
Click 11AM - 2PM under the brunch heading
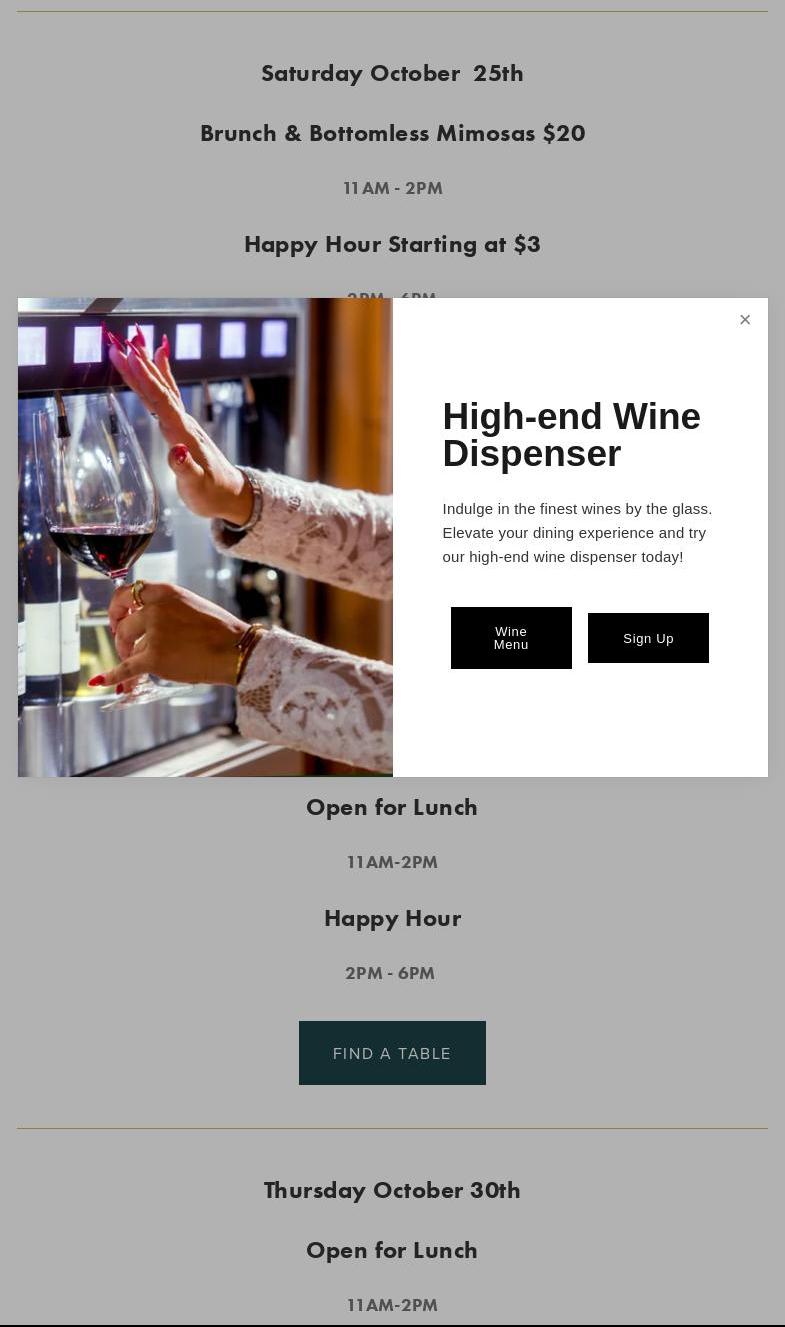(x=392, y=188)
